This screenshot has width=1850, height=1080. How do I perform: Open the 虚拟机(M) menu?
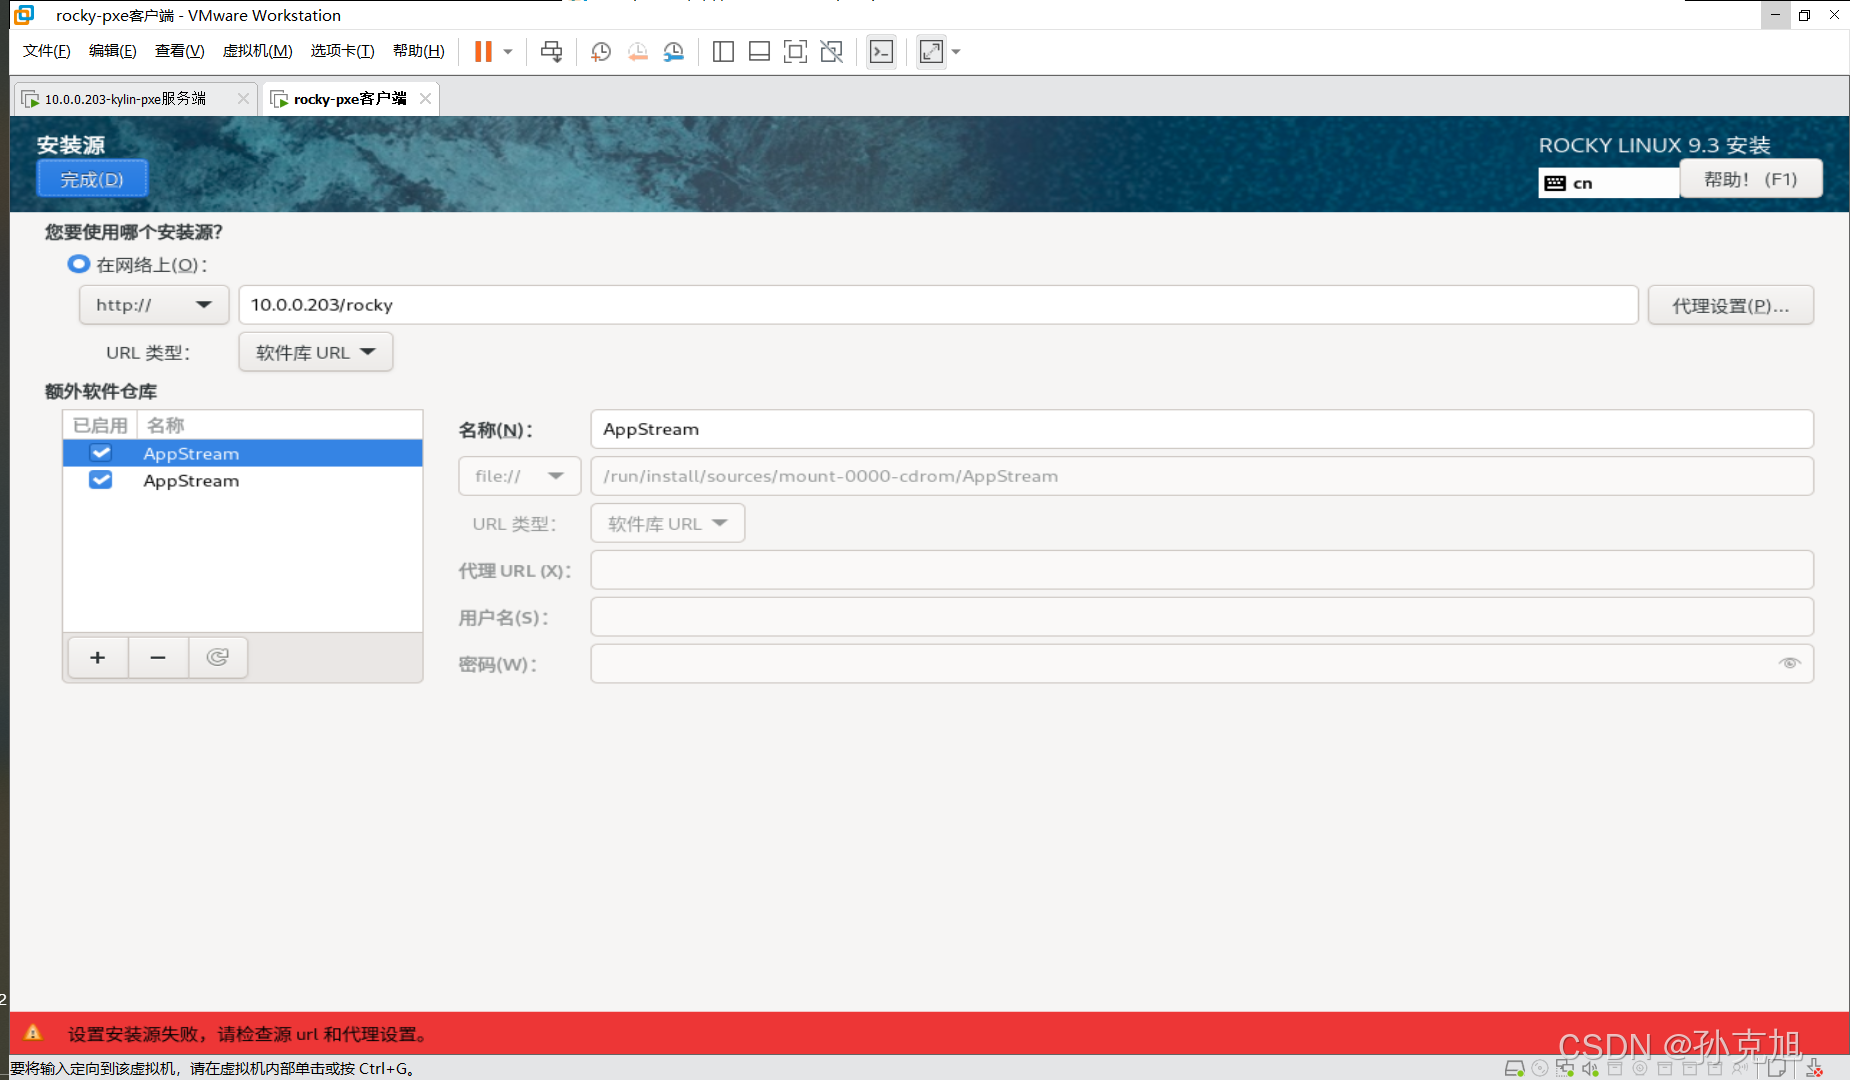click(257, 51)
